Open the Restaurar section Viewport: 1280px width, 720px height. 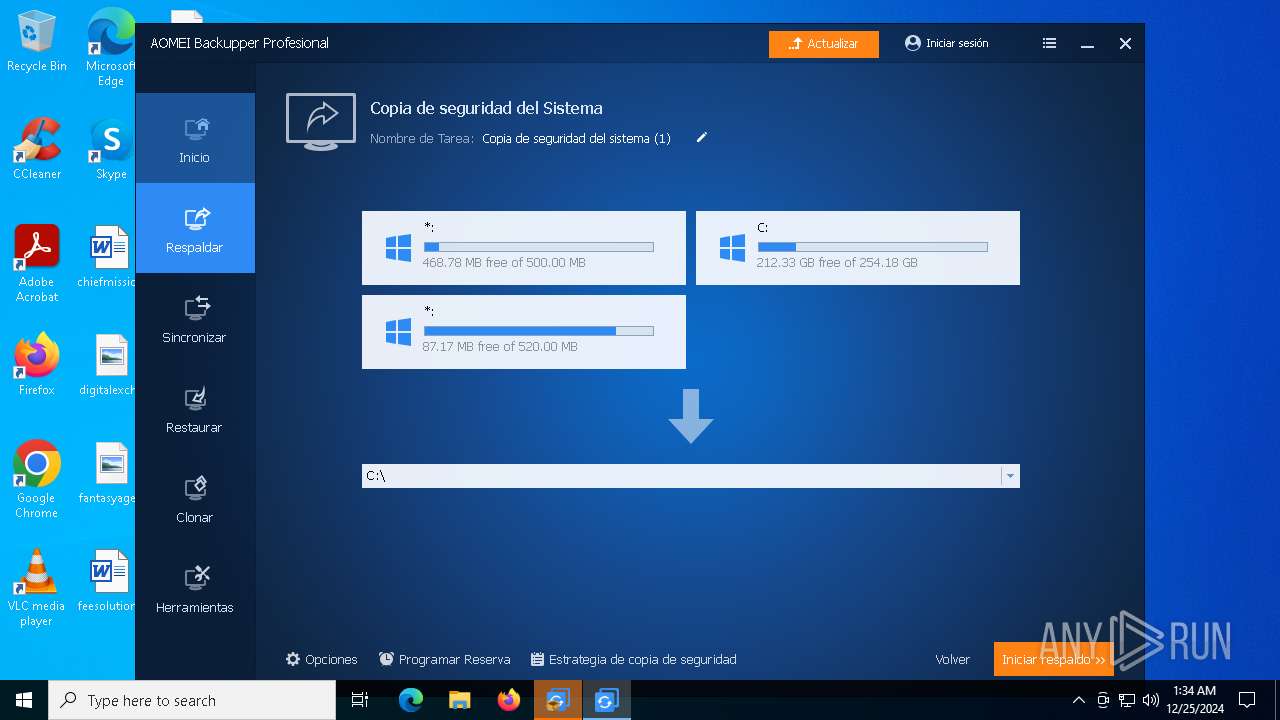(x=195, y=408)
